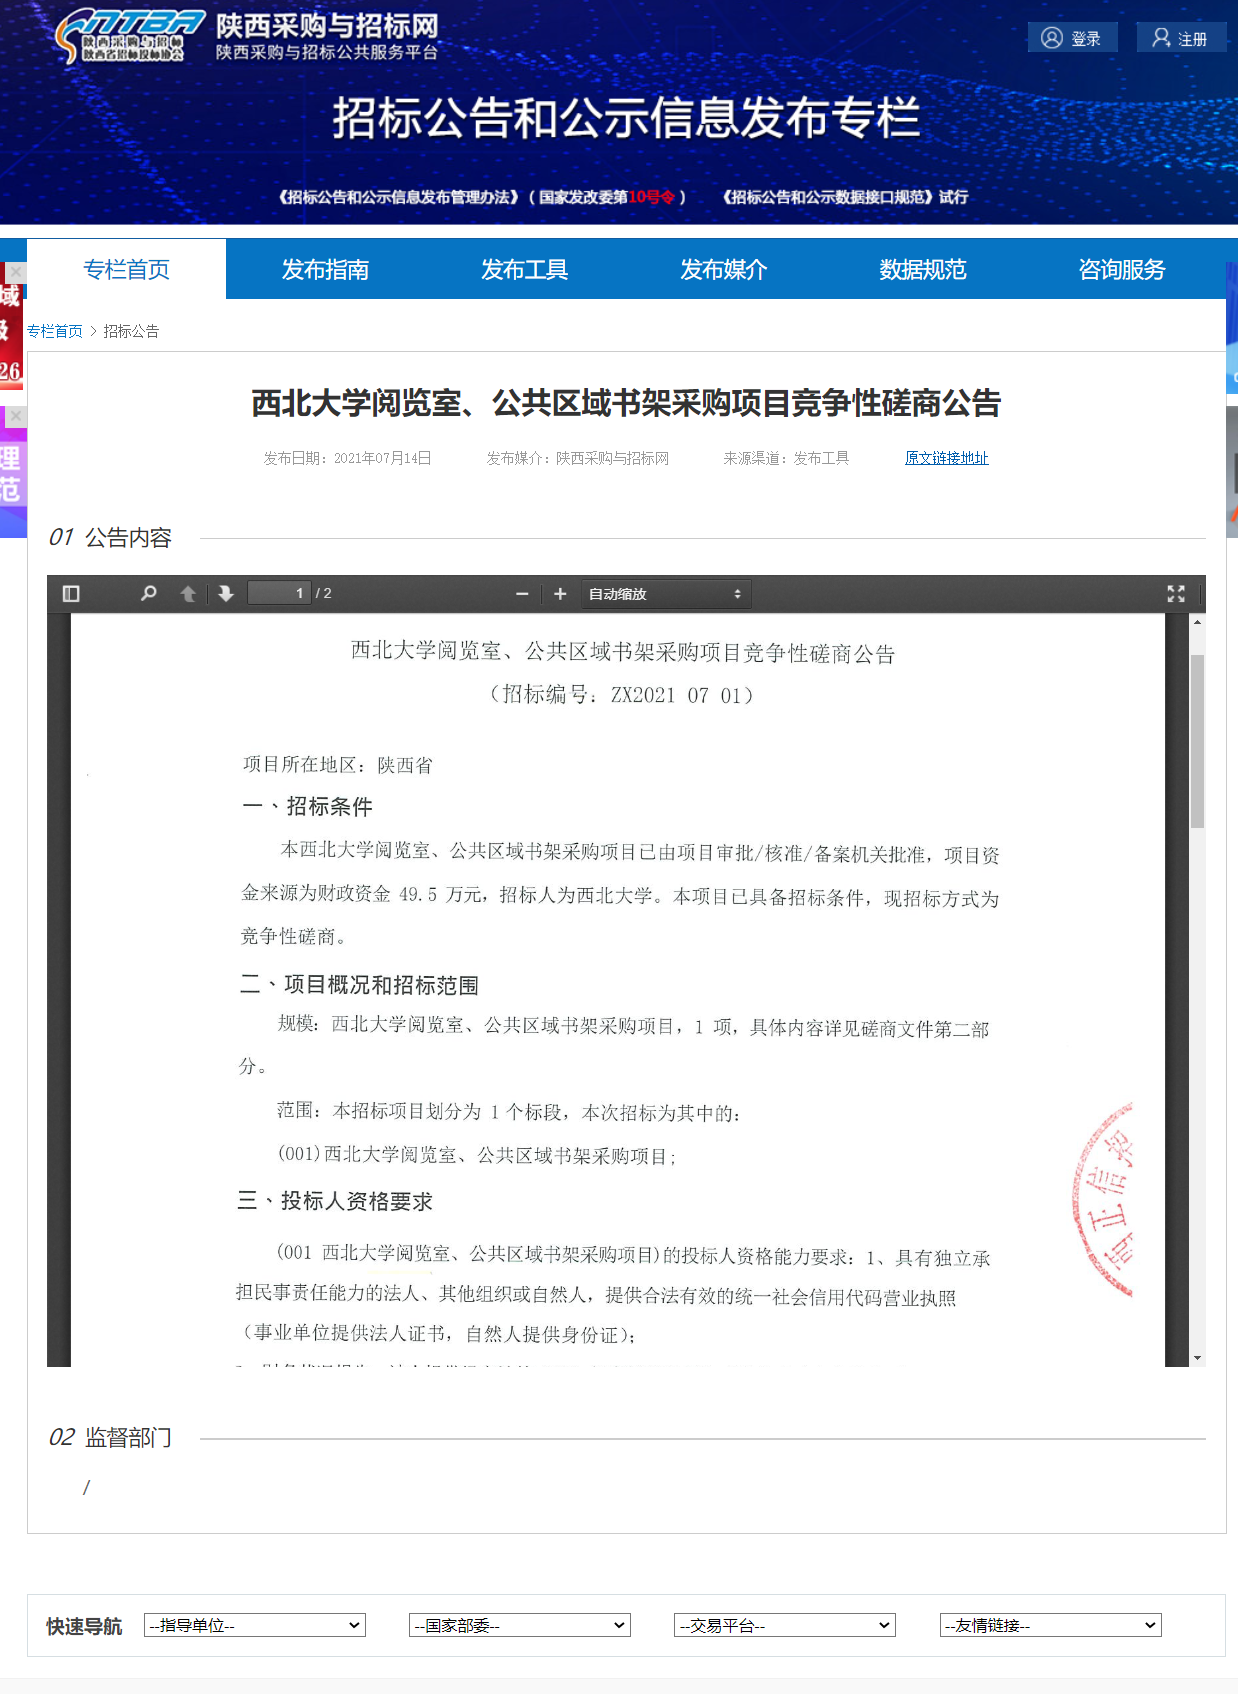Switch to the 发布指南 tab

[325, 269]
